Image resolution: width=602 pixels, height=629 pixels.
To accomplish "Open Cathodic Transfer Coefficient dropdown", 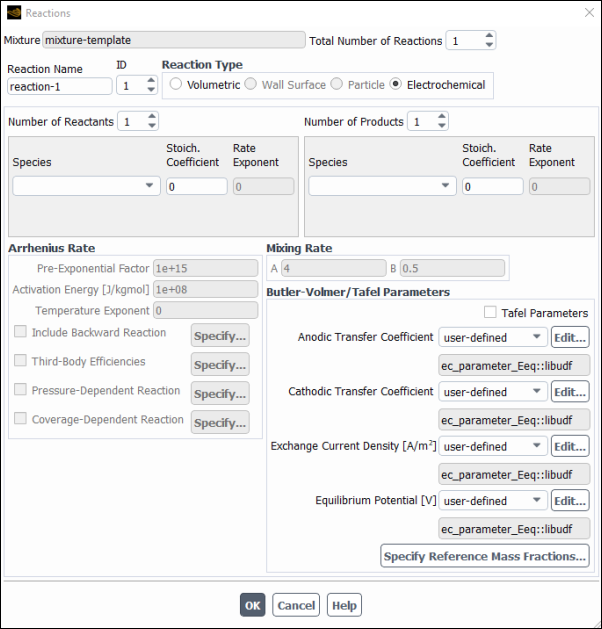I will (x=493, y=392).
